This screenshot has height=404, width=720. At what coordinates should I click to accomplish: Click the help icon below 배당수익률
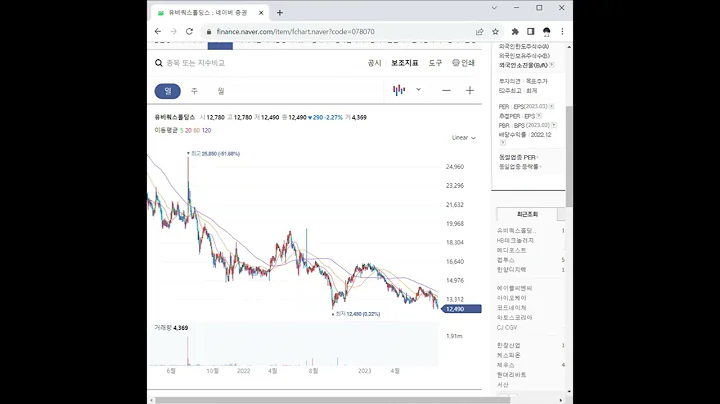pos(502,143)
